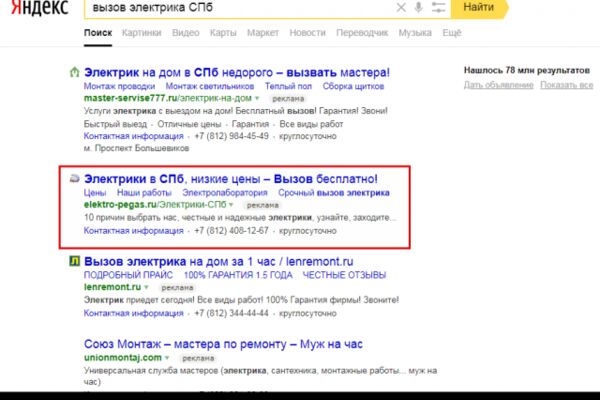Open Контактная информация for elektro-pegas.ru
The width and height of the screenshot is (600, 400).
point(134,231)
